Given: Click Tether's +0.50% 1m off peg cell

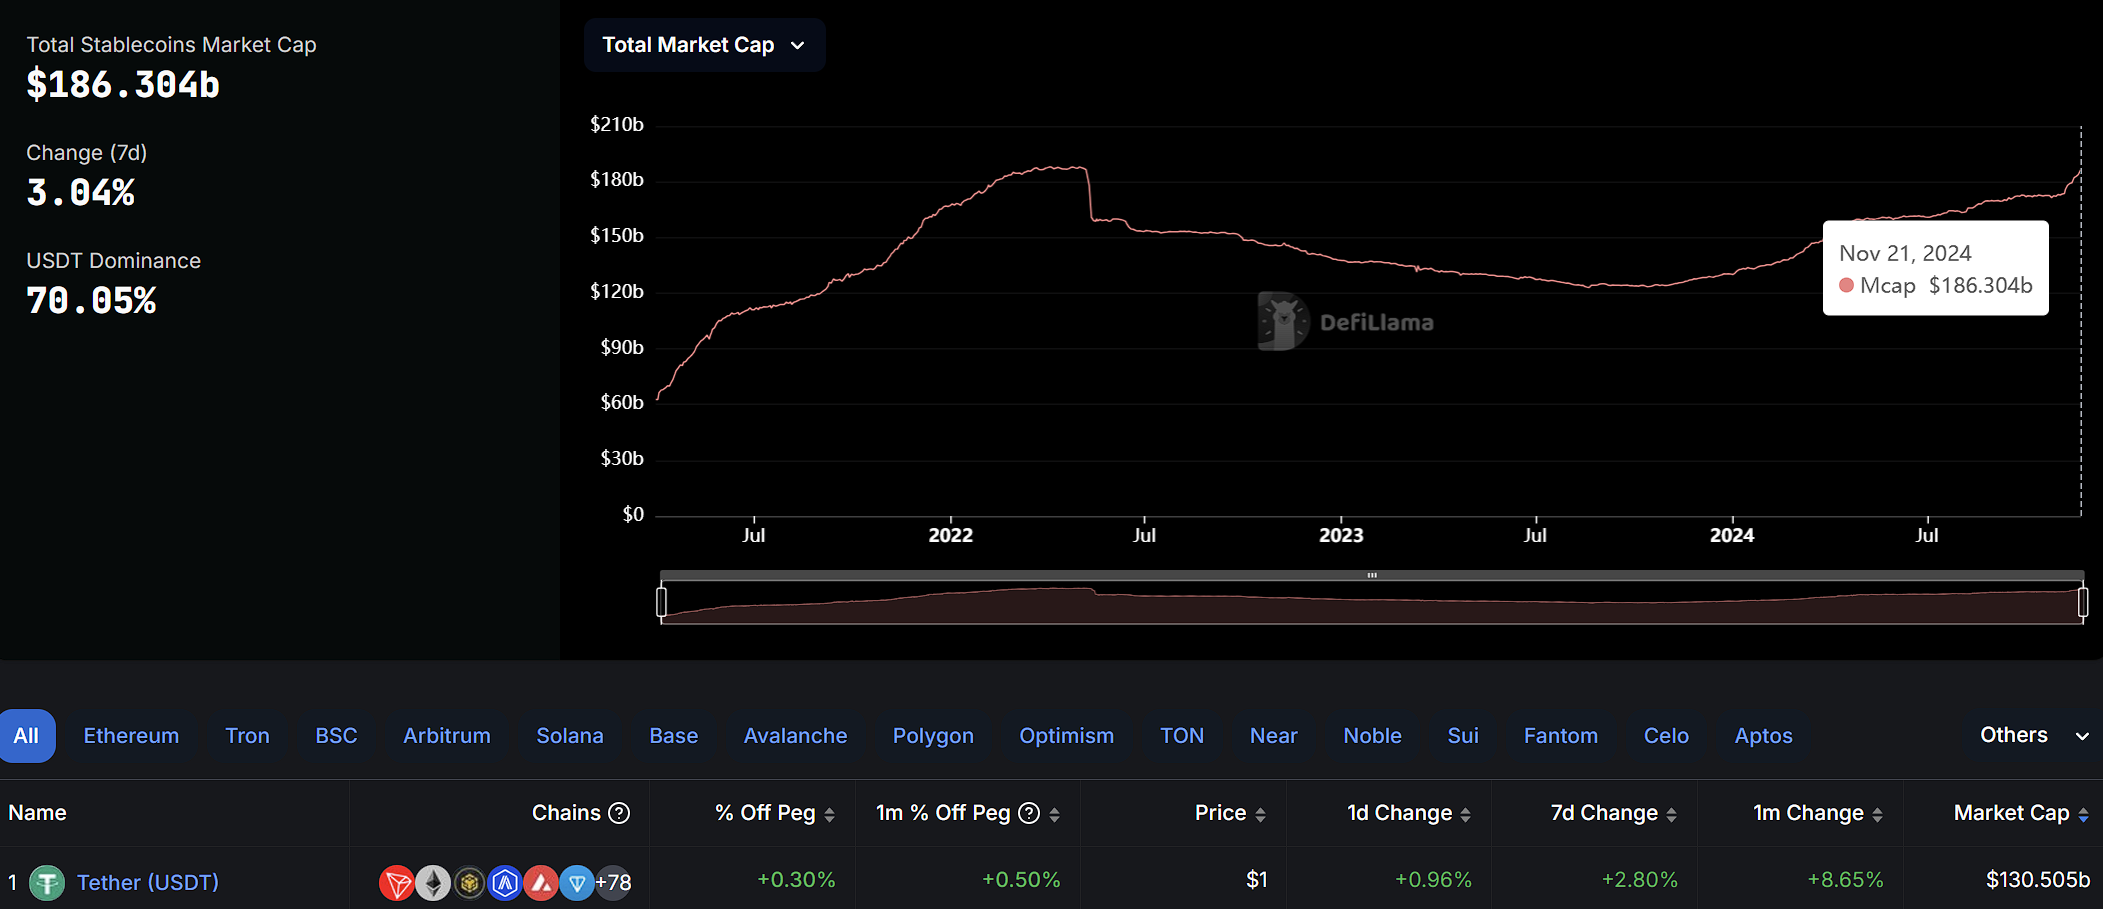Looking at the screenshot, I should click(x=1021, y=880).
